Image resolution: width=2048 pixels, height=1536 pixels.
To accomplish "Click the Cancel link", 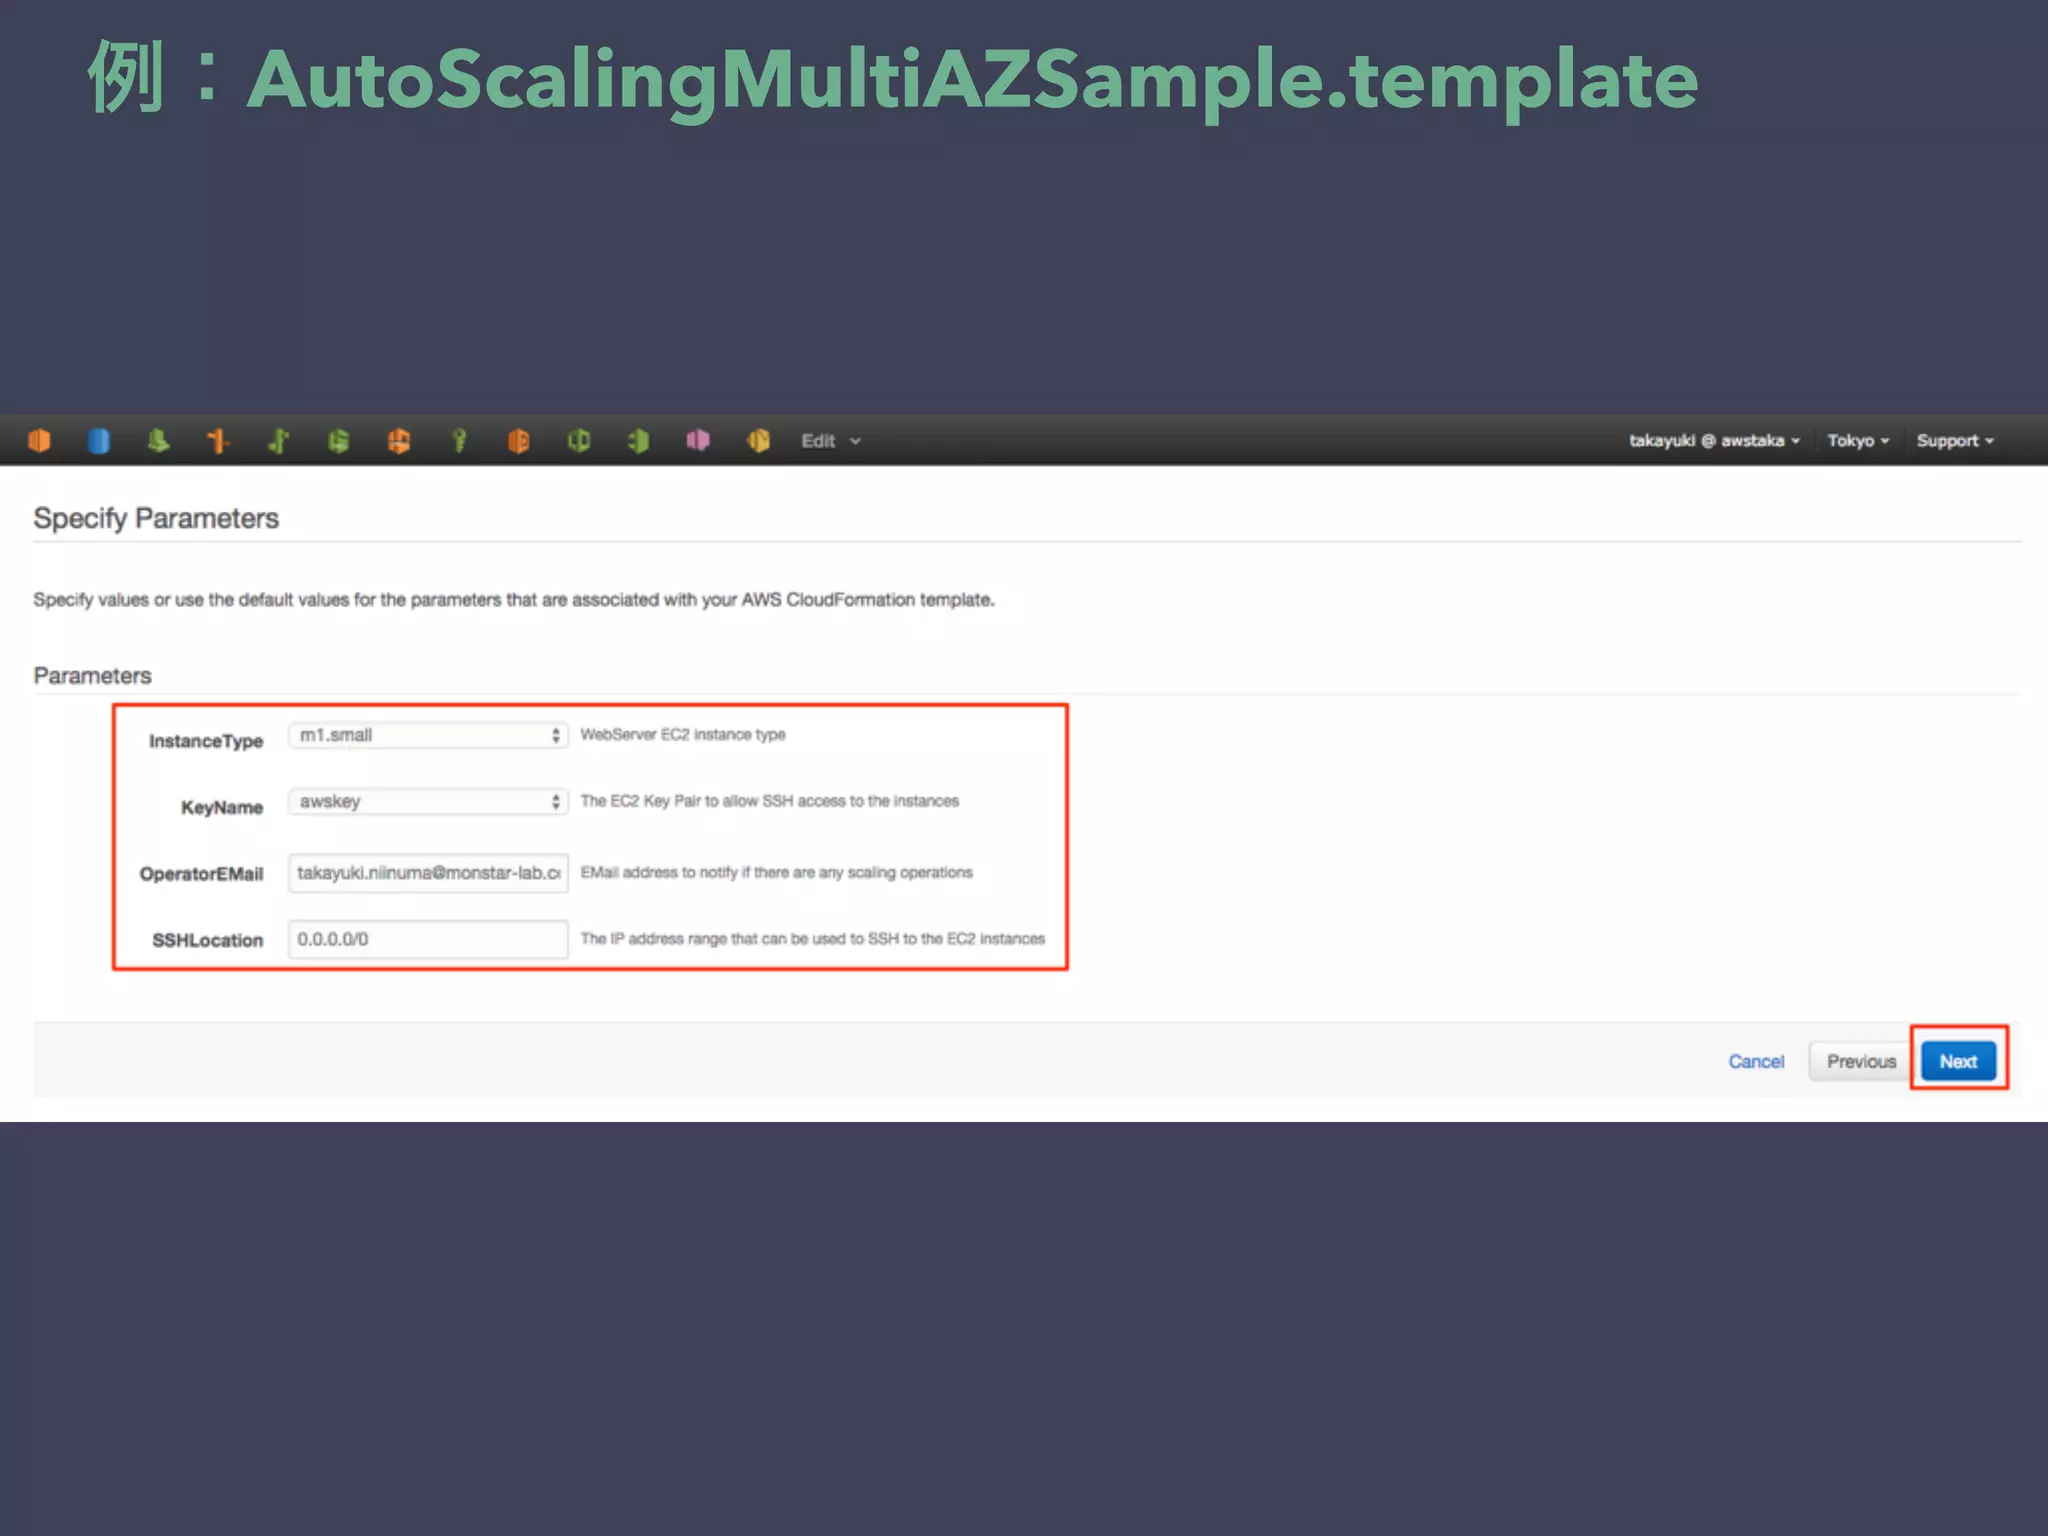I will click(1756, 1061).
